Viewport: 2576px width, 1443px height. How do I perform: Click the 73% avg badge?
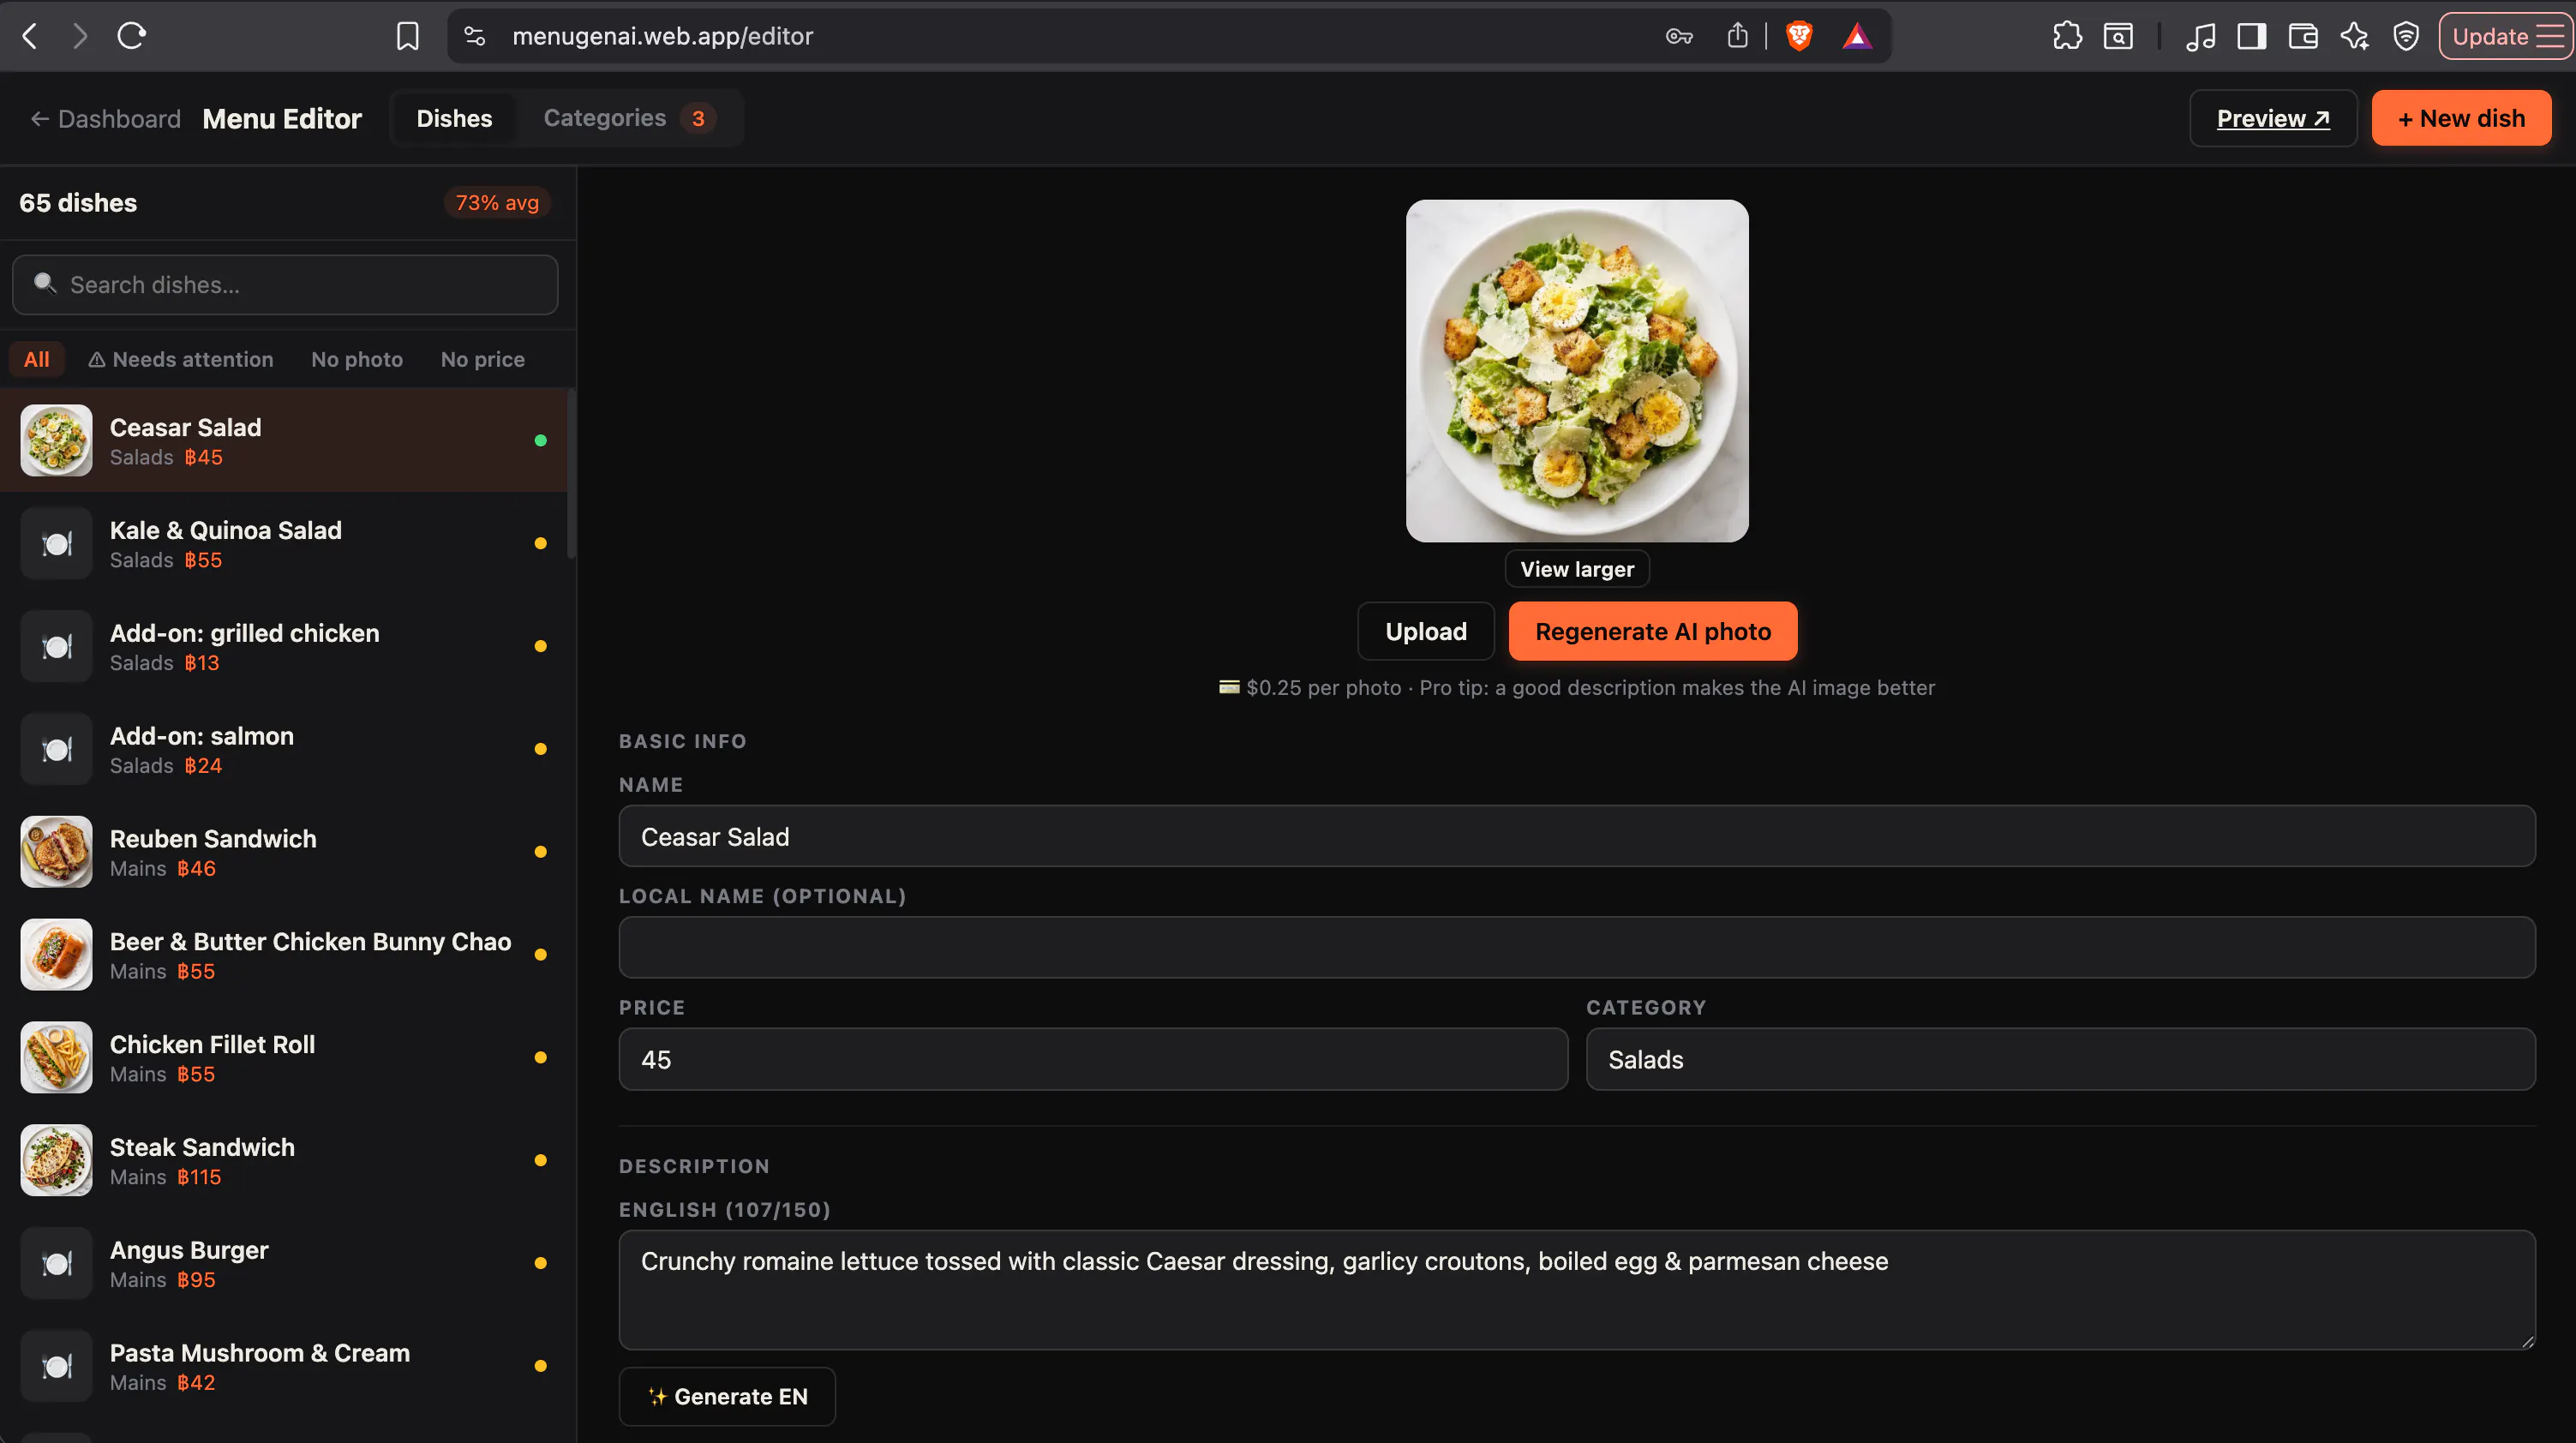click(x=497, y=203)
